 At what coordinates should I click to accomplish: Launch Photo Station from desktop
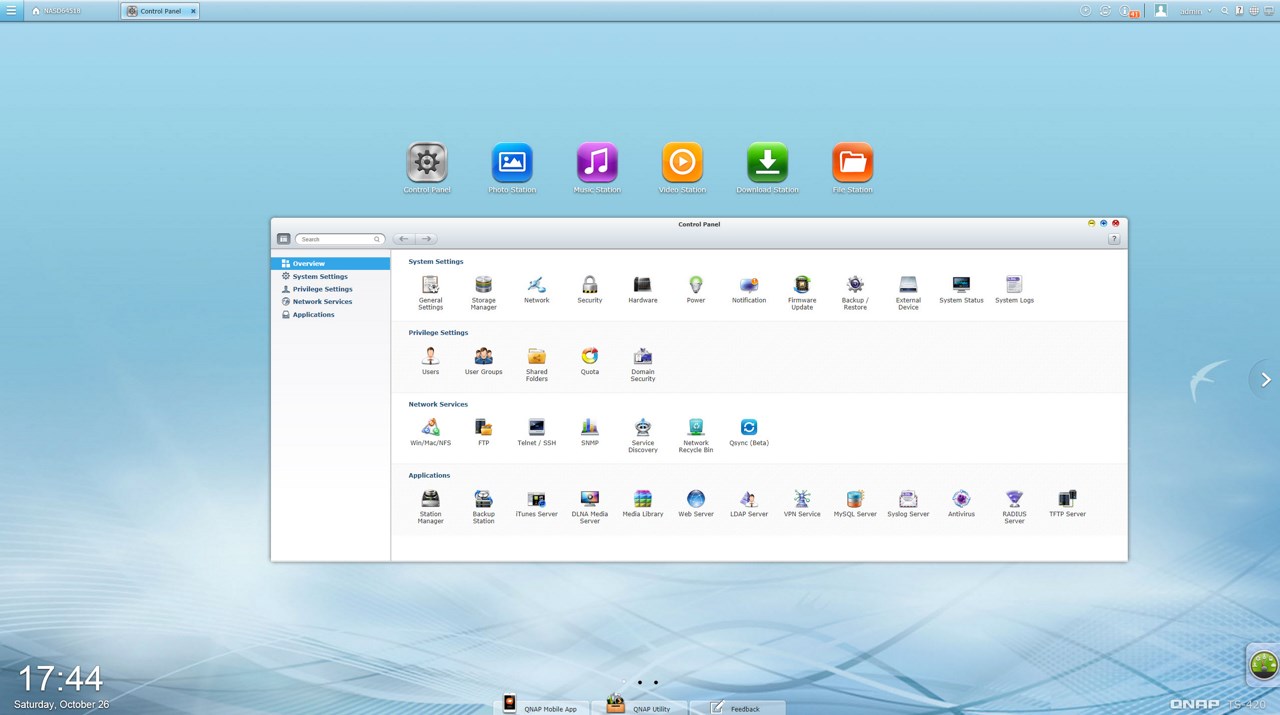point(512,168)
